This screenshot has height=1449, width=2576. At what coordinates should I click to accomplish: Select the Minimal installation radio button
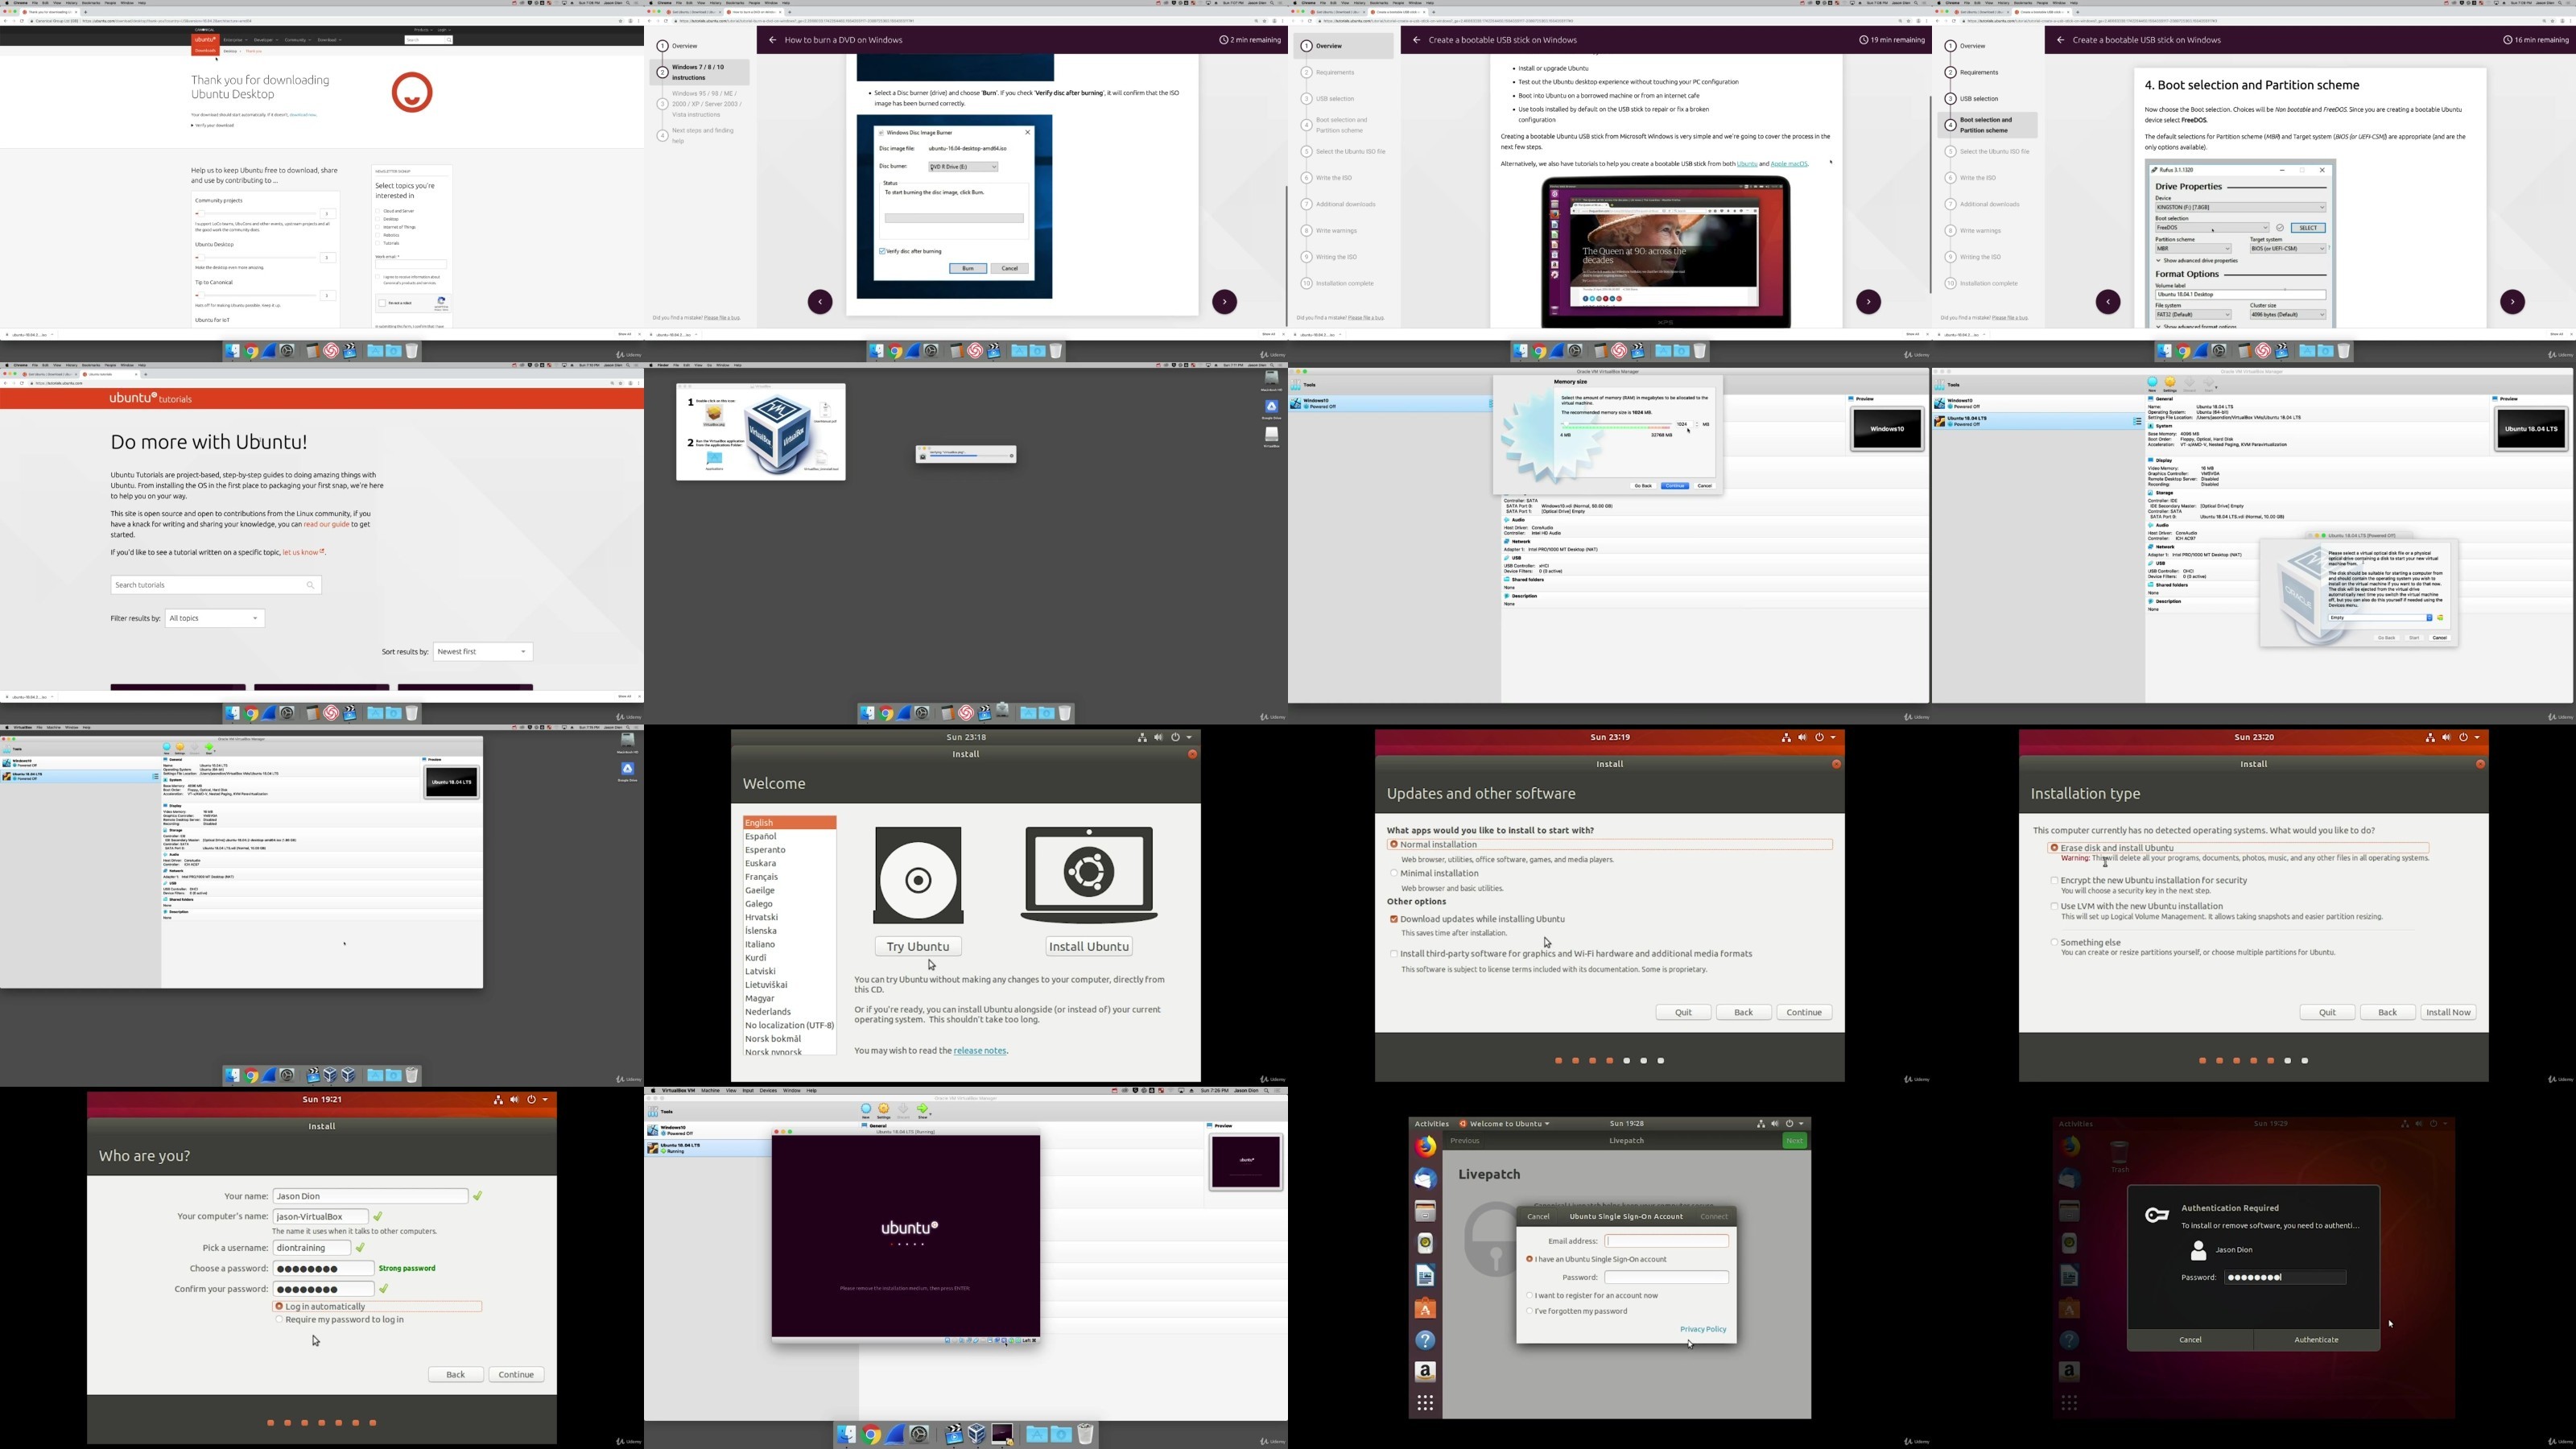1393,873
